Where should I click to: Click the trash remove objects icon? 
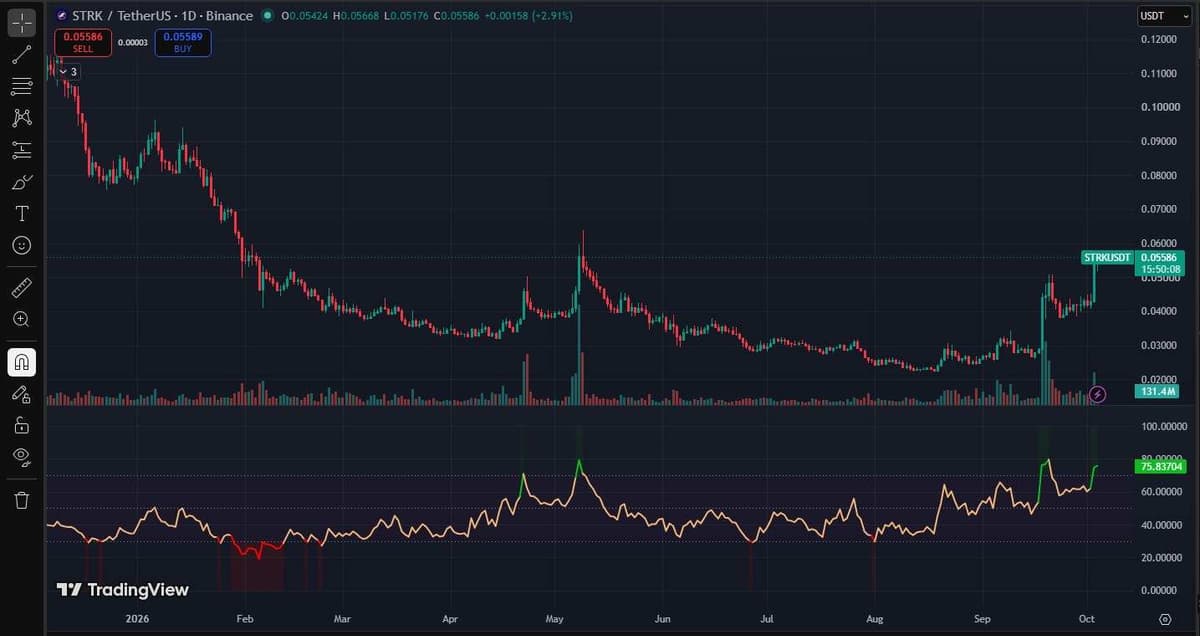pos(22,500)
